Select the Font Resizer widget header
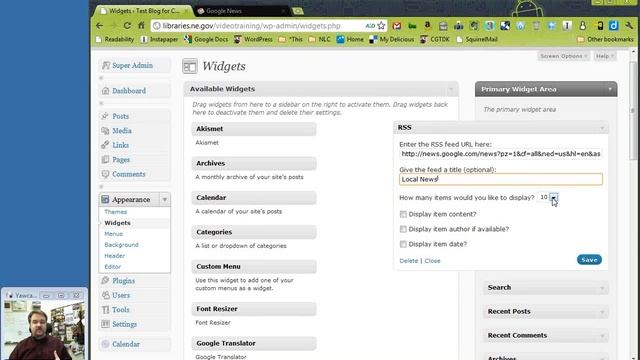 pyautogui.click(x=254, y=309)
